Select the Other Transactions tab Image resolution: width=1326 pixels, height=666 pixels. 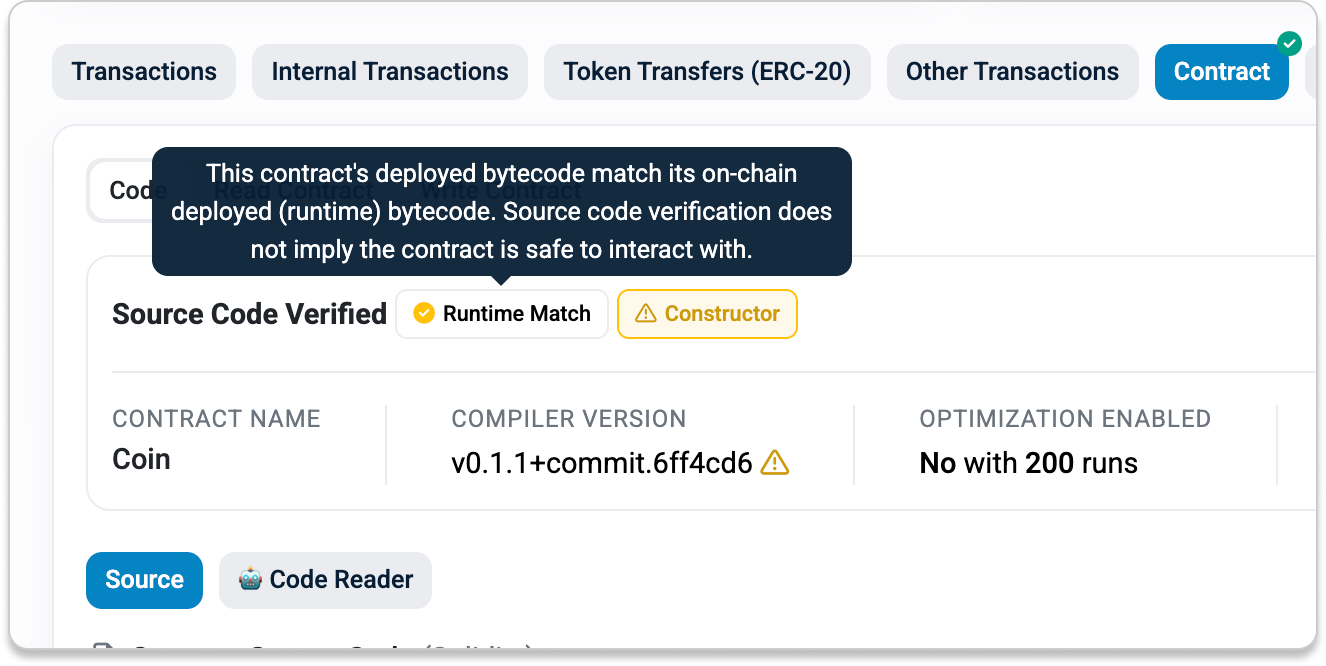tap(1012, 72)
